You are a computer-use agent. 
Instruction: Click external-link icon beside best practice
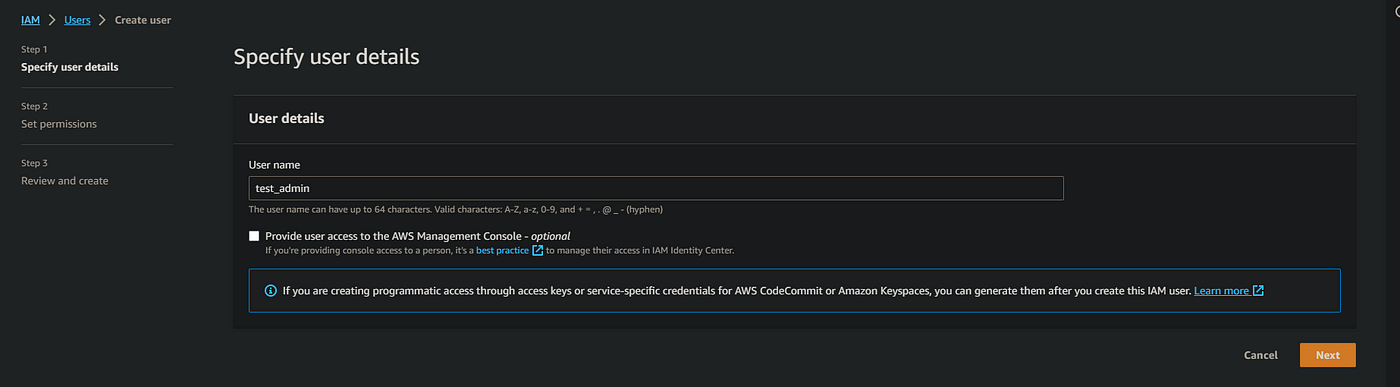click(538, 250)
